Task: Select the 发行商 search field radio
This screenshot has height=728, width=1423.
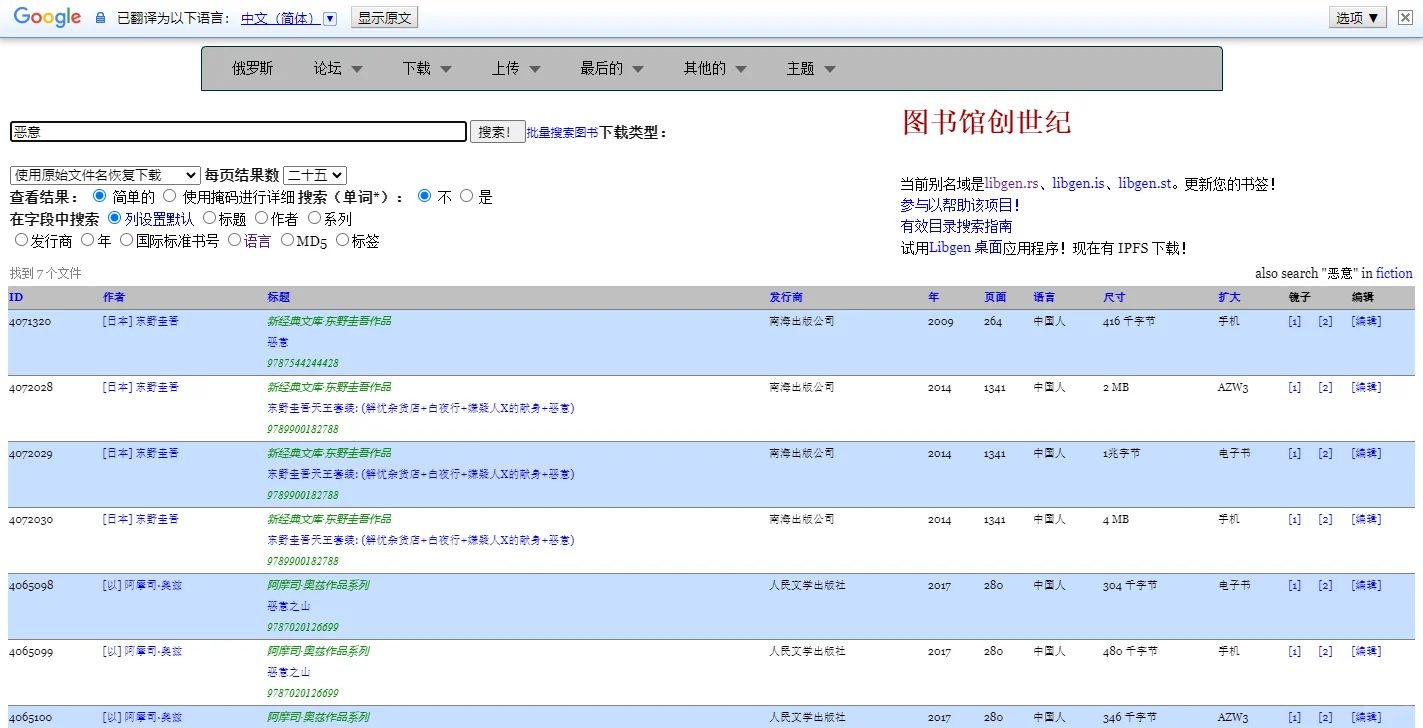Action: coord(21,239)
